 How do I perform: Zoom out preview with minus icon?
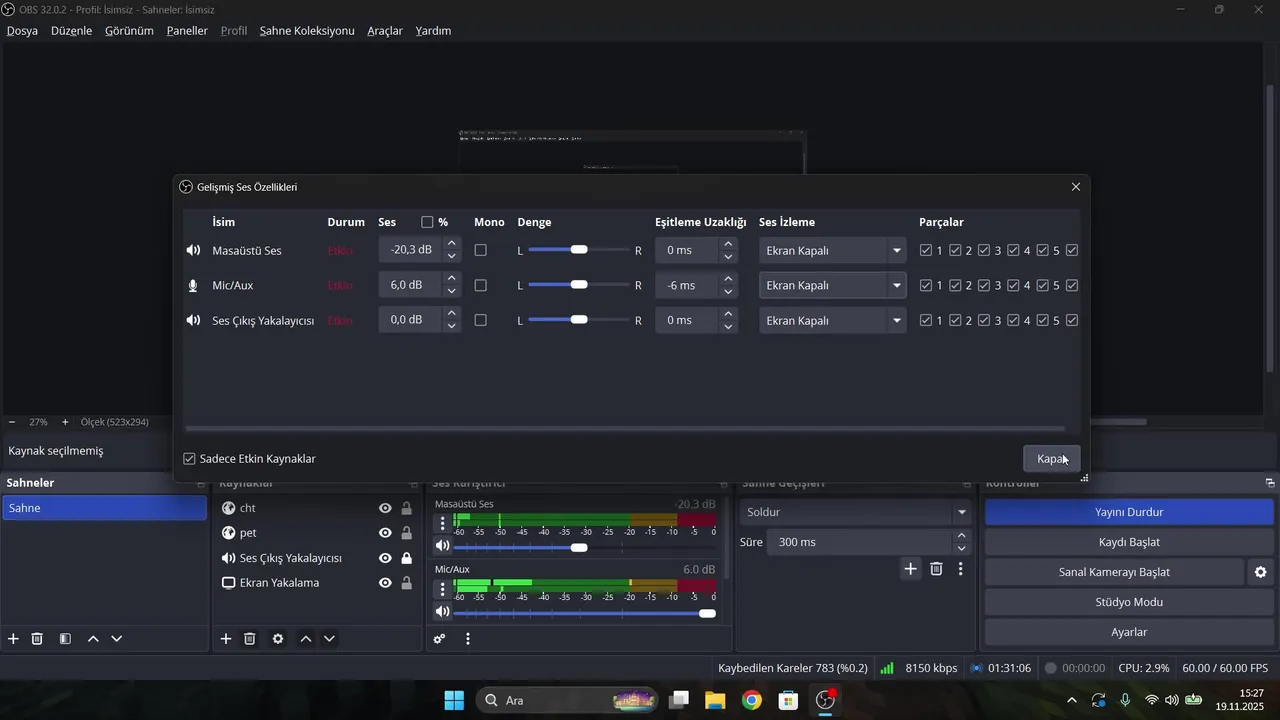pos(12,422)
